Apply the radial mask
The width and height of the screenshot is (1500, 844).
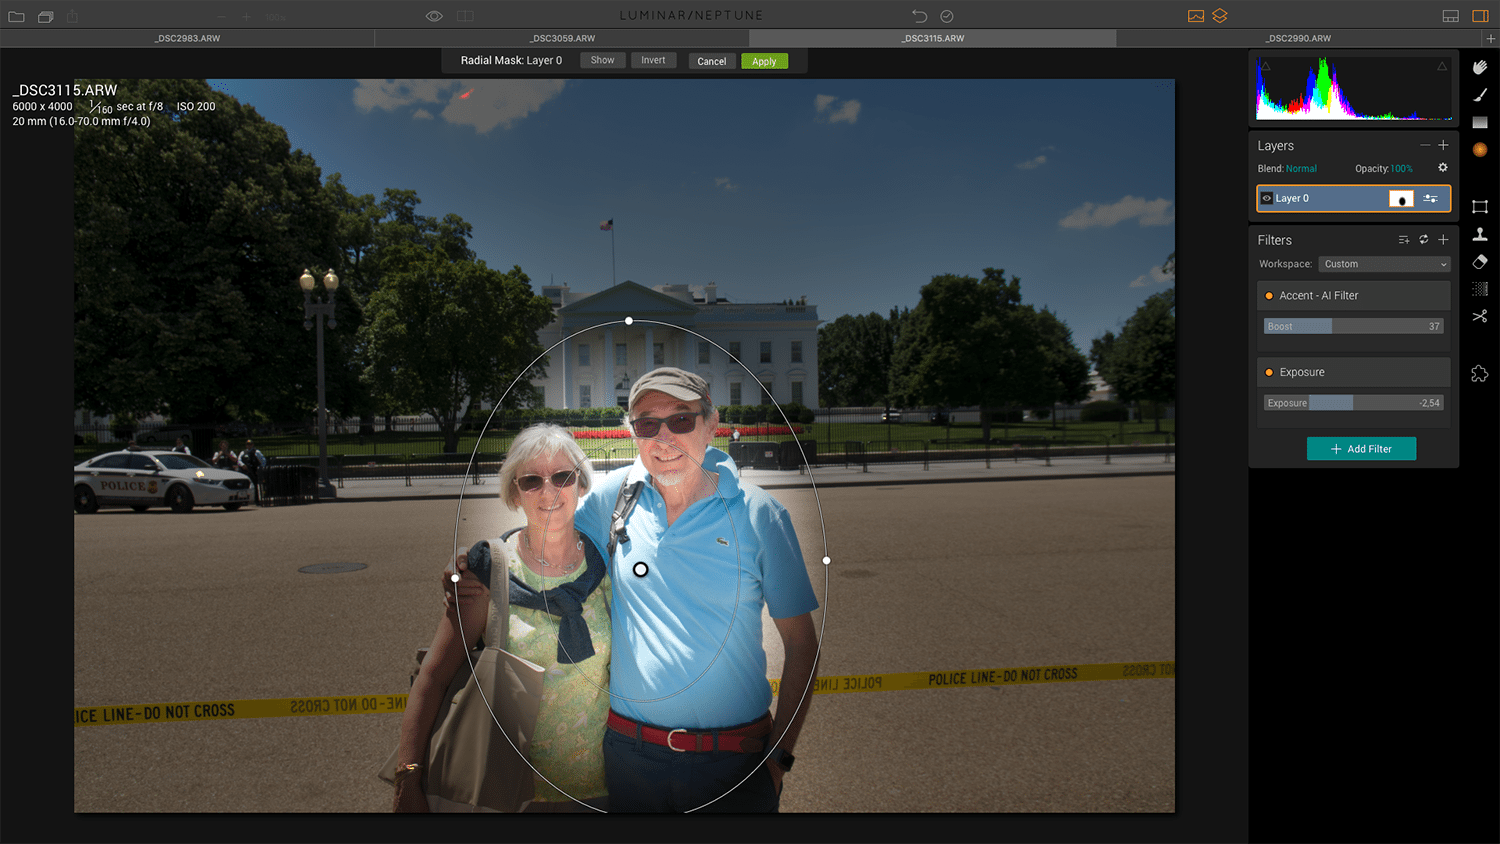764,61
